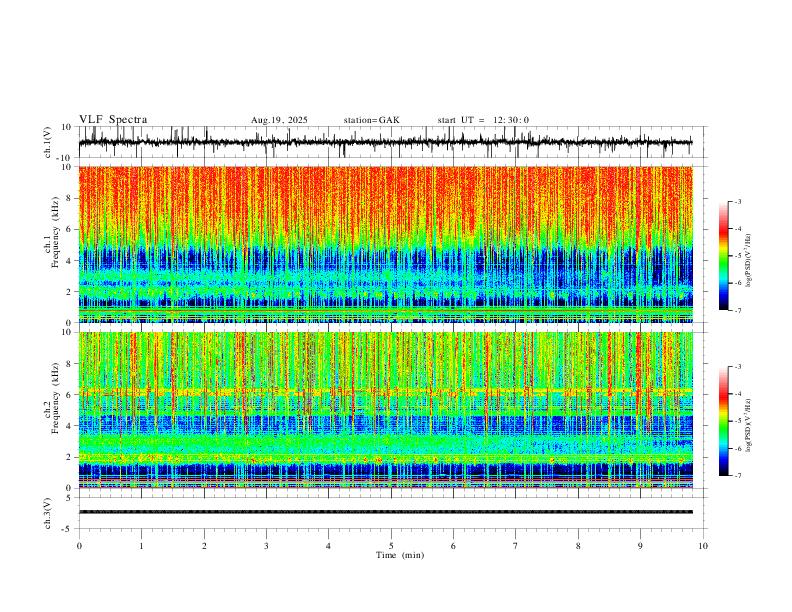The height and width of the screenshot is (612, 792).
Task: Click the '6' tick on the time axis
Action: [x=453, y=546]
